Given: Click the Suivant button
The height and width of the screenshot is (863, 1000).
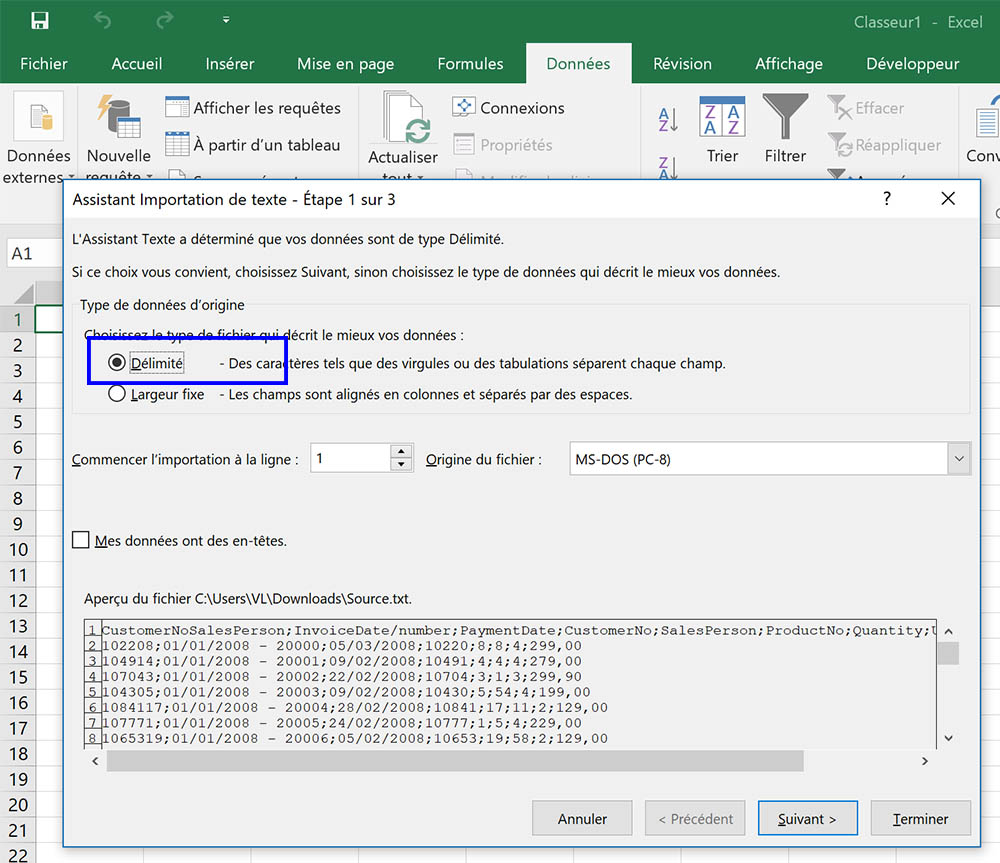Looking at the screenshot, I should tap(807, 819).
